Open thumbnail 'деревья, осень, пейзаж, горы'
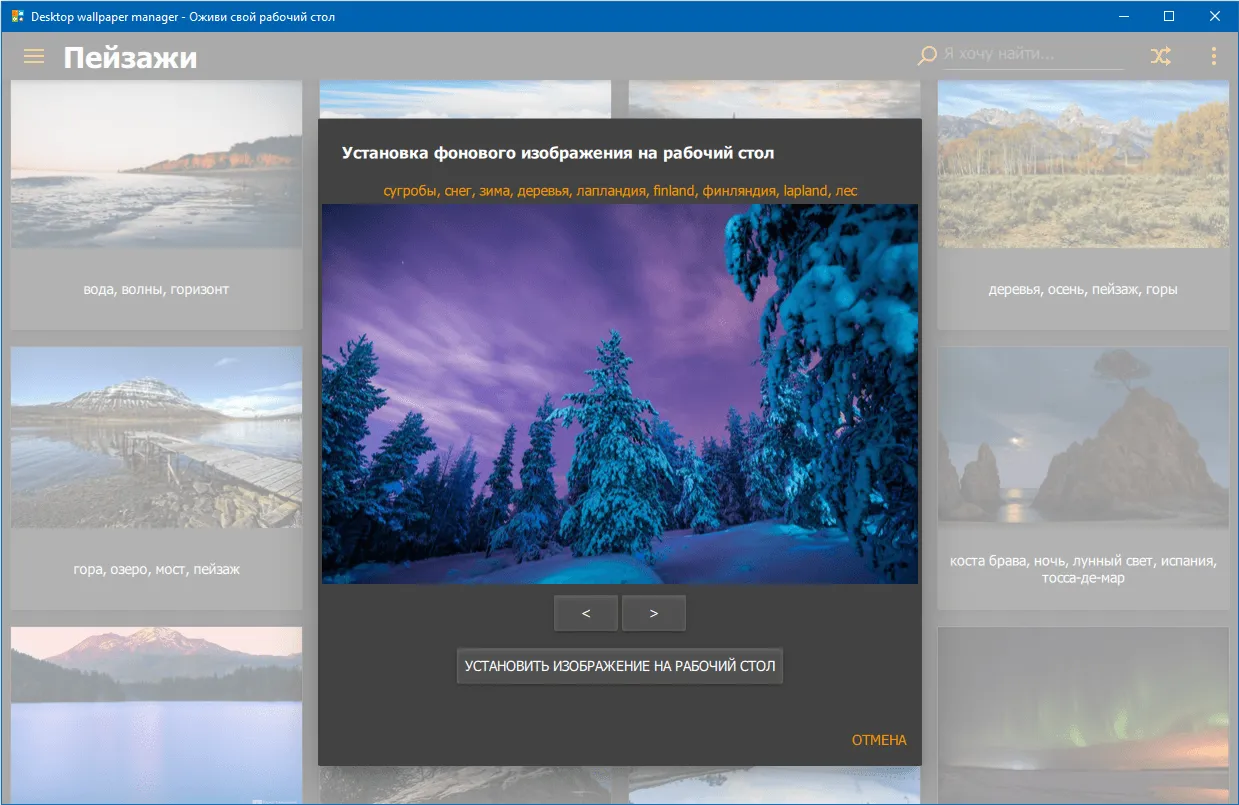1239x805 pixels. pyautogui.click(x=1083, y=165)
